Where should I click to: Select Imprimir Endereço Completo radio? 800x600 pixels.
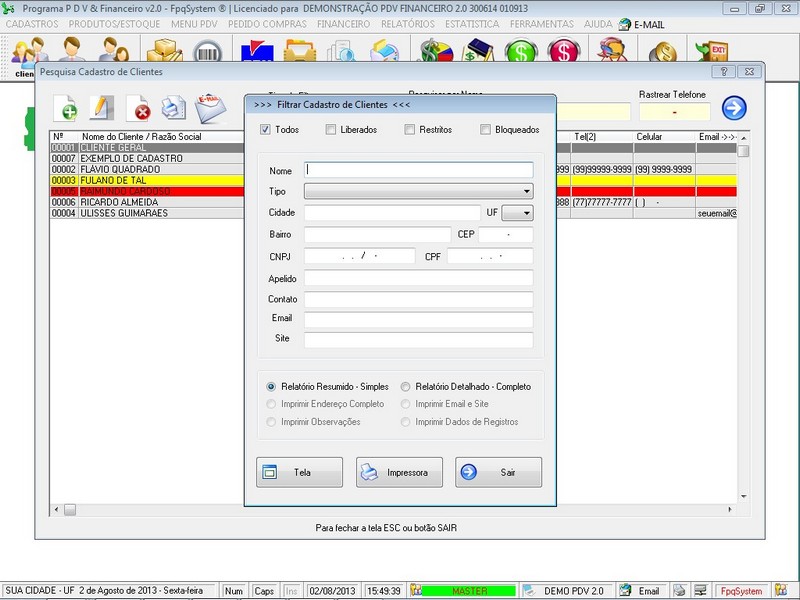[271, 404]
